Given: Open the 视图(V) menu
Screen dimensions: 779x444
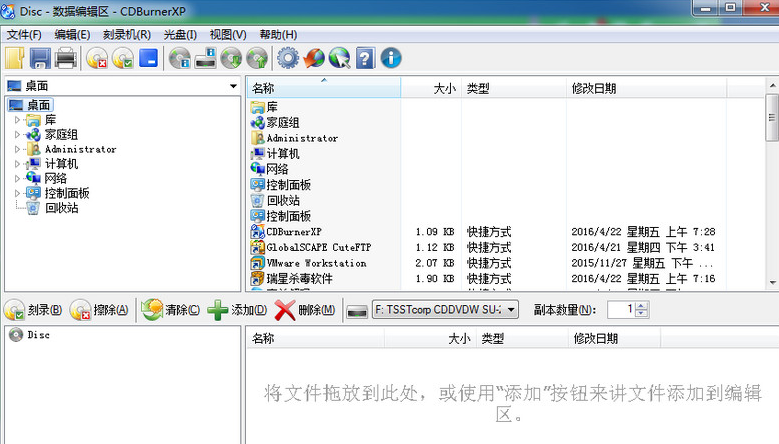Looking at the screenshot, I should [x=228, y=35].
